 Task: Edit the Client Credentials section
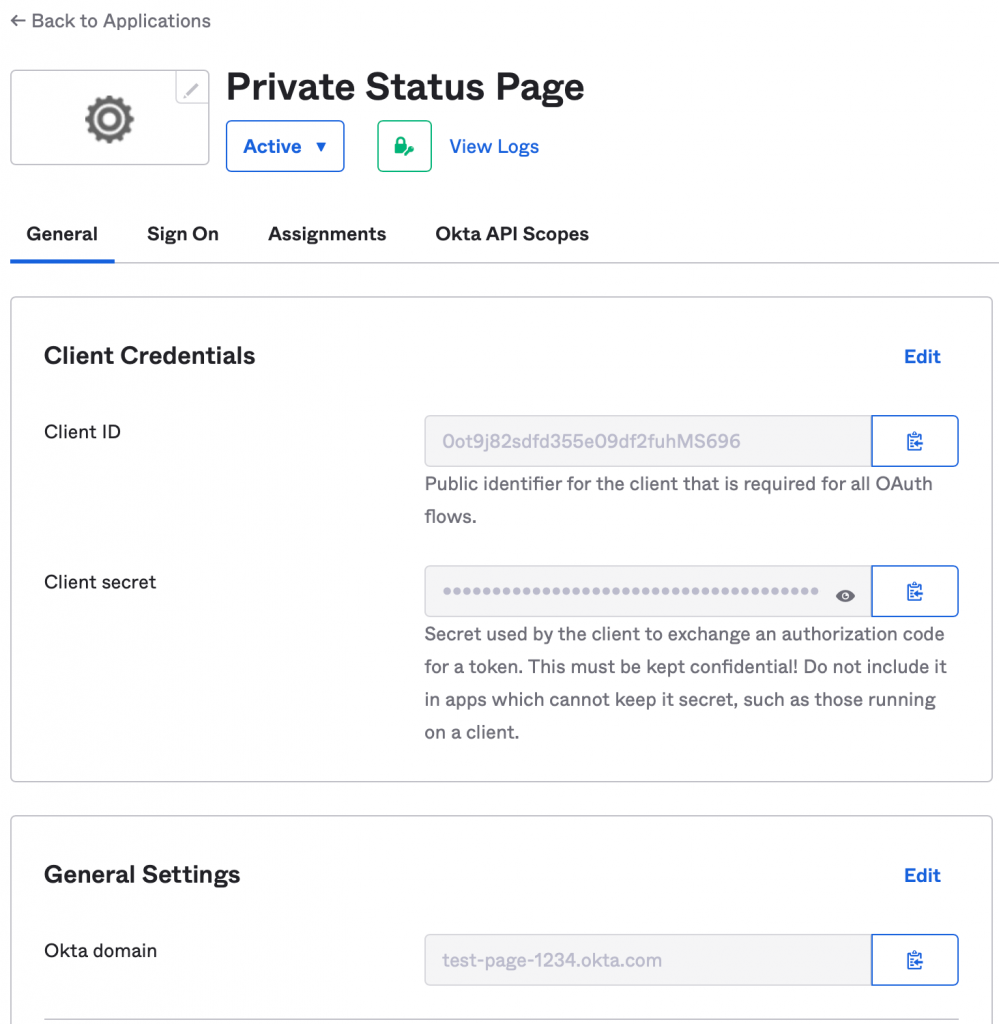pos(921,357)
